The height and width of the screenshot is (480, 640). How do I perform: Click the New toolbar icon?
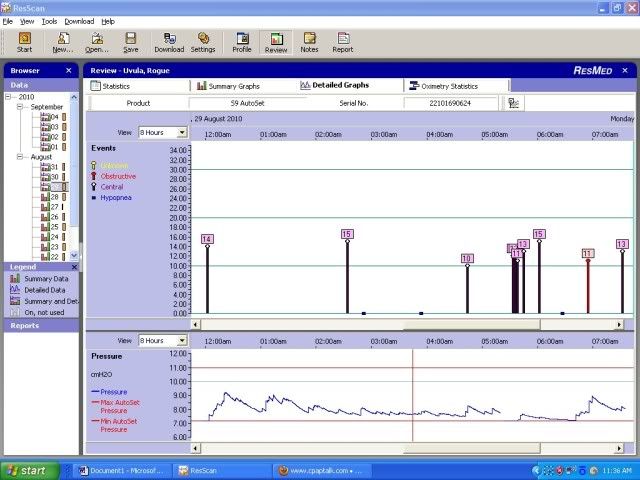click(x=62, y=41)
